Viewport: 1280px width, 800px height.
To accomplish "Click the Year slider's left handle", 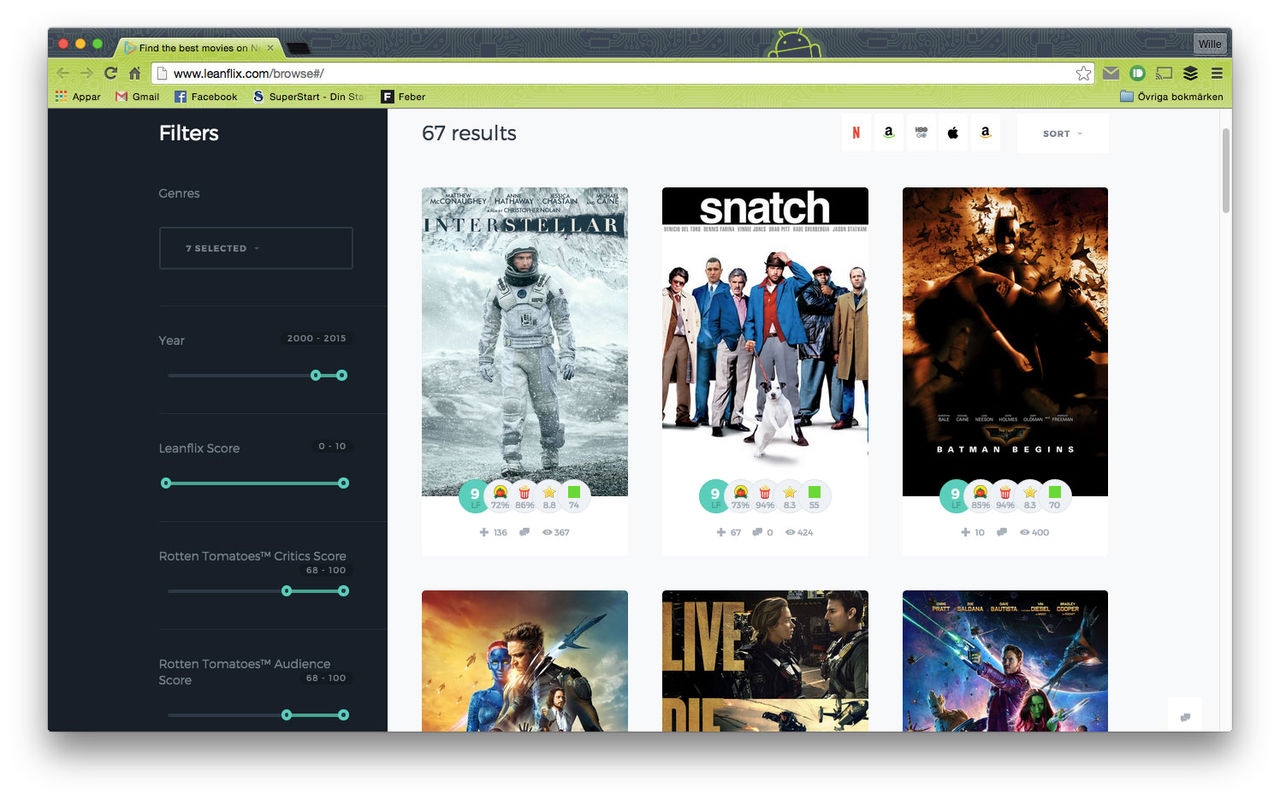I will 316,375.
